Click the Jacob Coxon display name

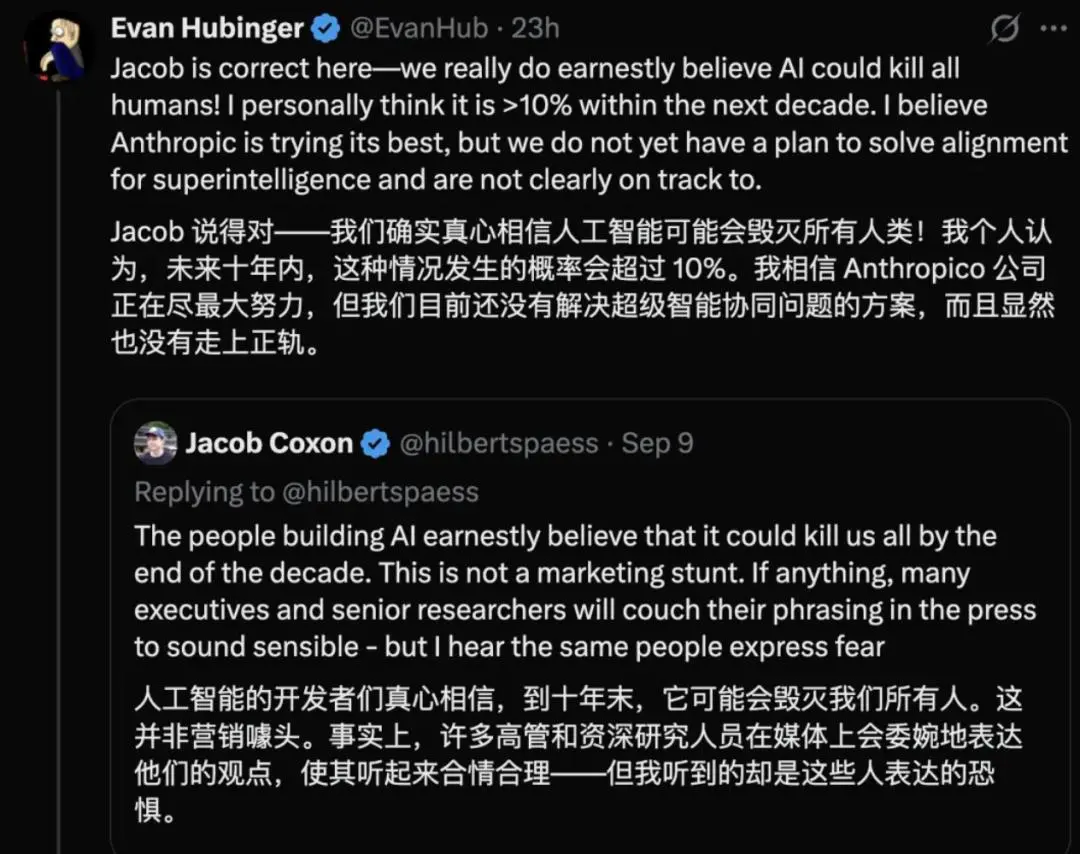(x=269, y=444)
